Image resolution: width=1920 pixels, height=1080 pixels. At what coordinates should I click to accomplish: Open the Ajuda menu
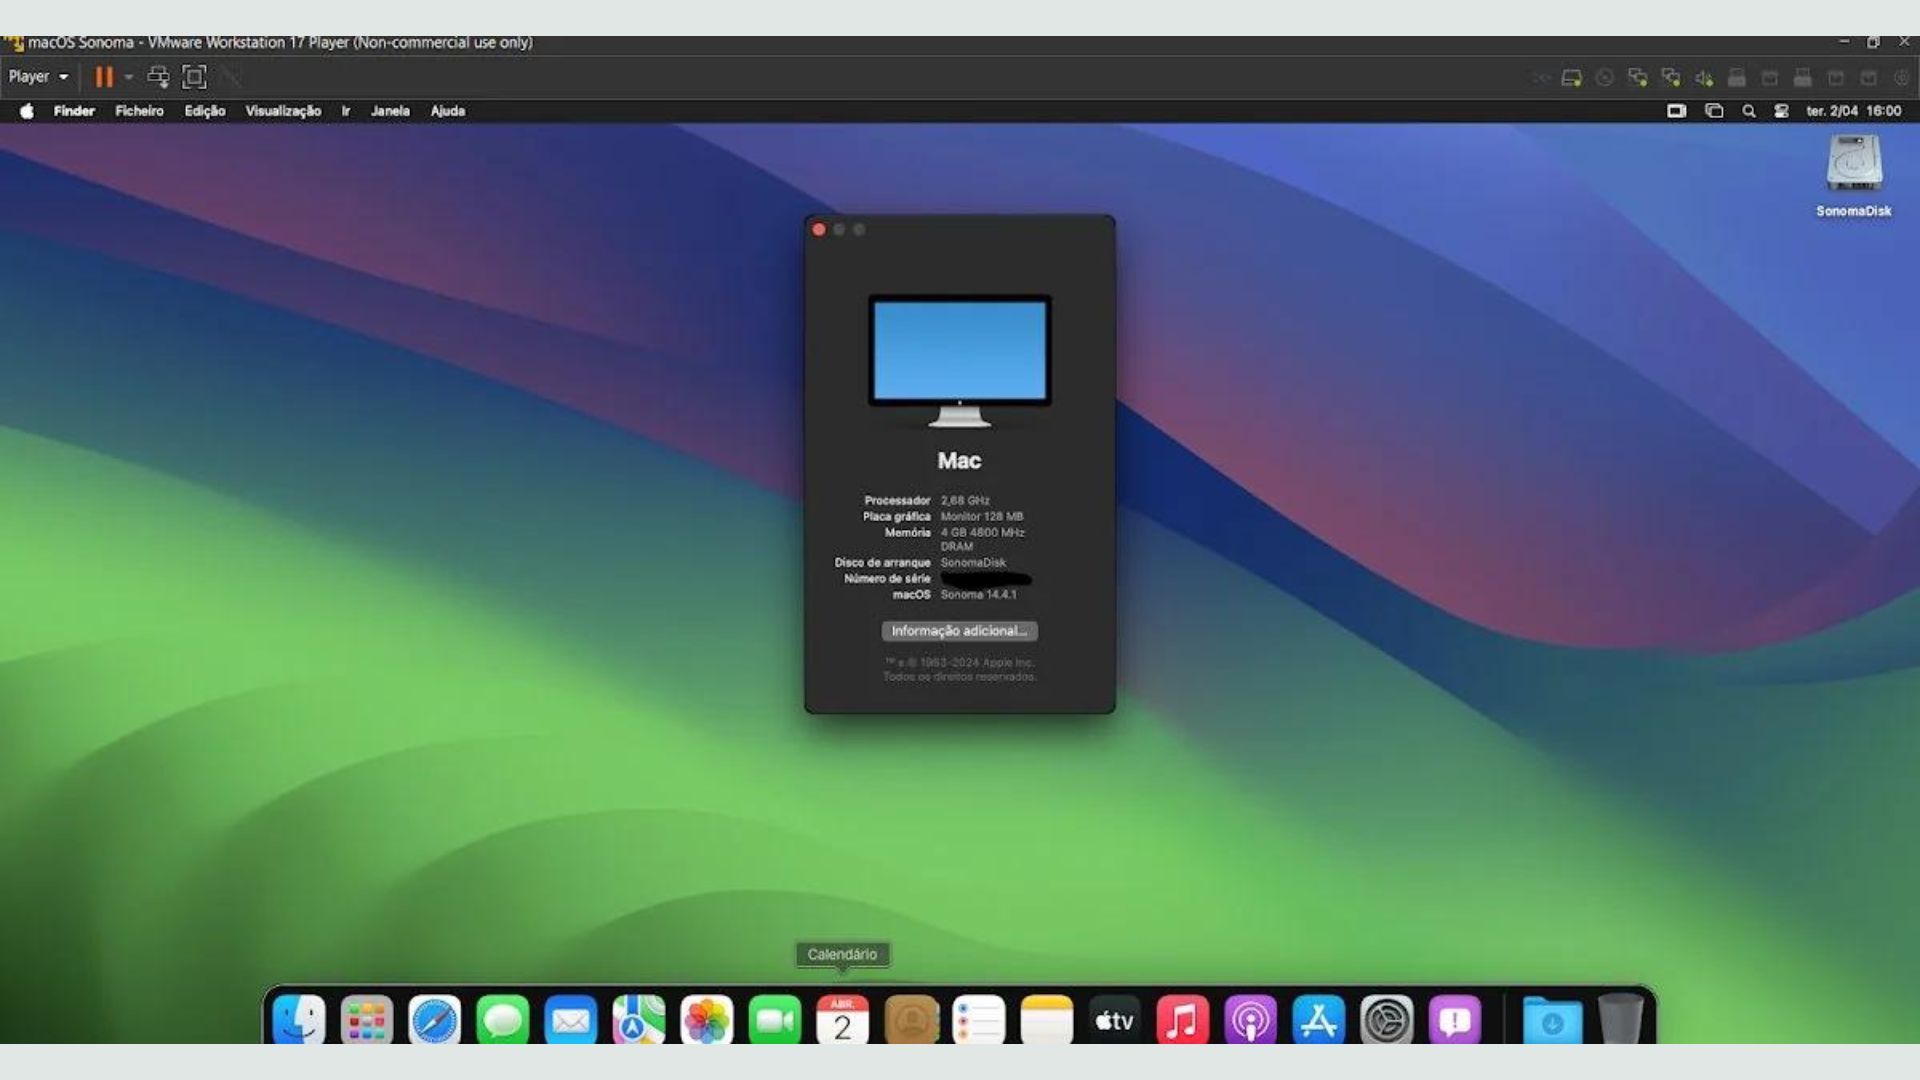[448, 111]
